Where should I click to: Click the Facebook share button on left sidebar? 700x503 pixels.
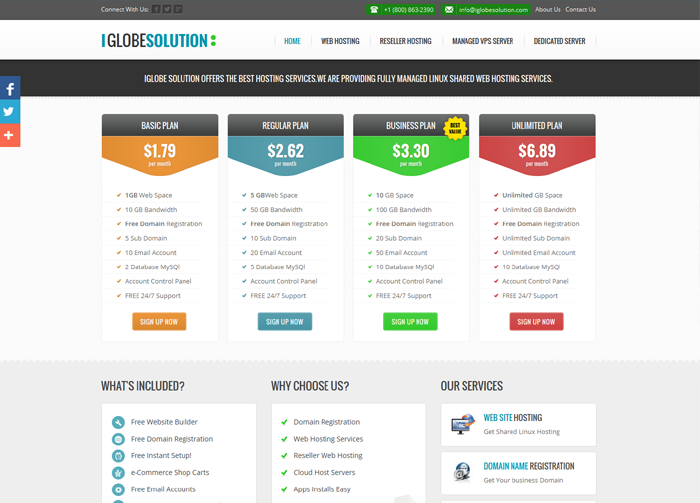(9, 89)
